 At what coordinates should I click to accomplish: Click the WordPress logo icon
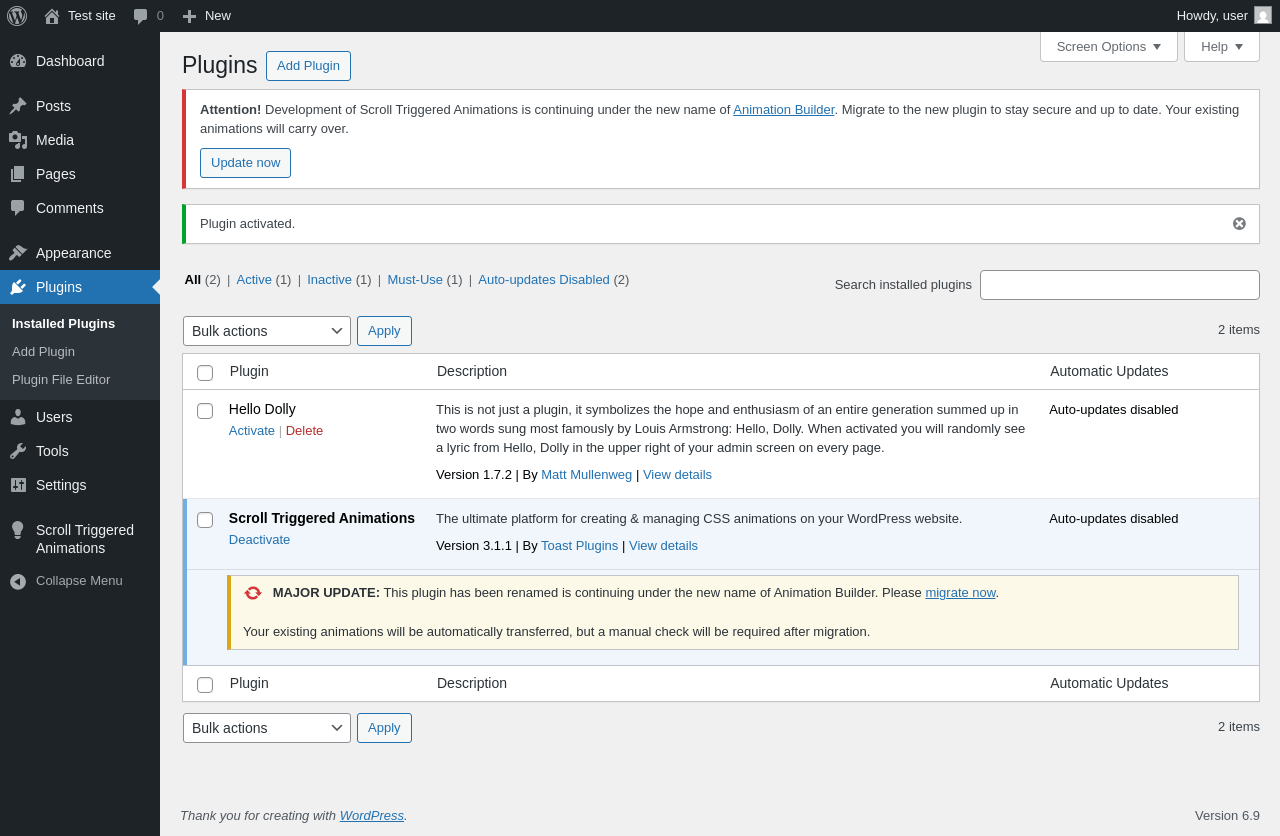17,16
